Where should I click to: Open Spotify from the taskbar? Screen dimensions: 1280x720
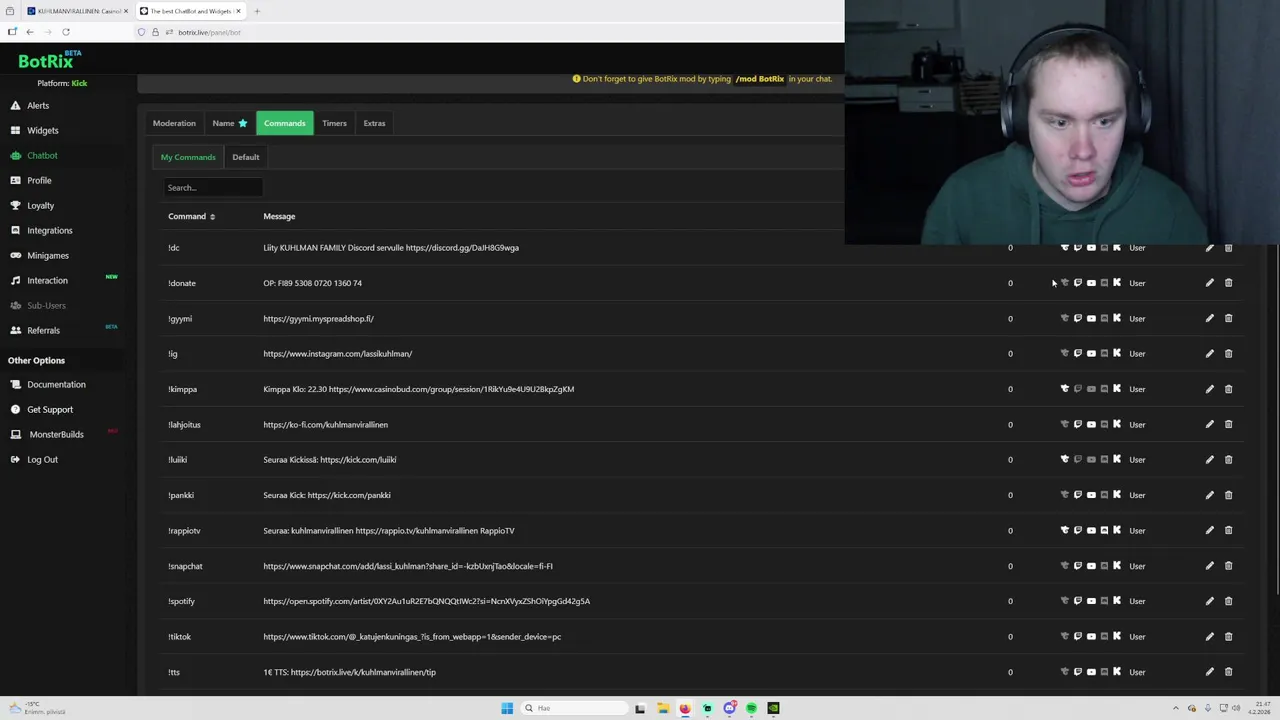(x=751, y=708)
